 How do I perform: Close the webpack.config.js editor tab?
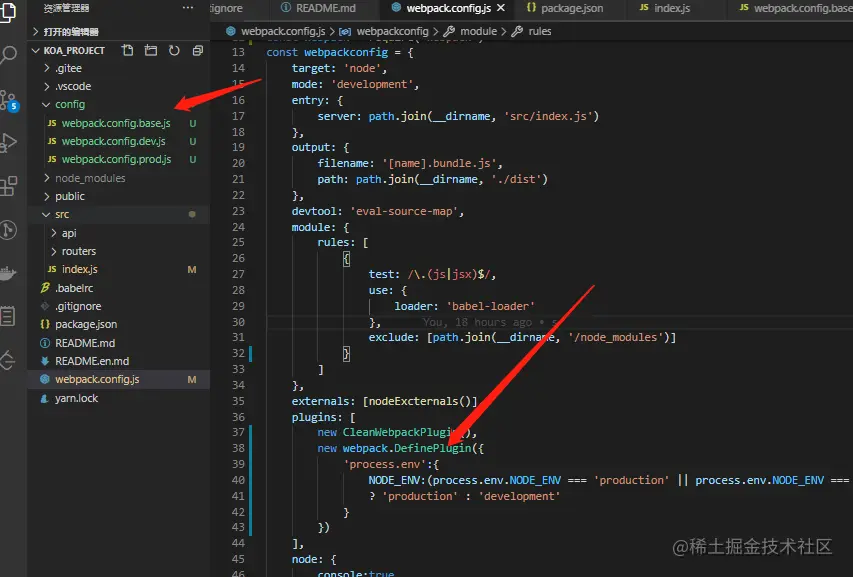pyautogui.click(x=501, y=8)
